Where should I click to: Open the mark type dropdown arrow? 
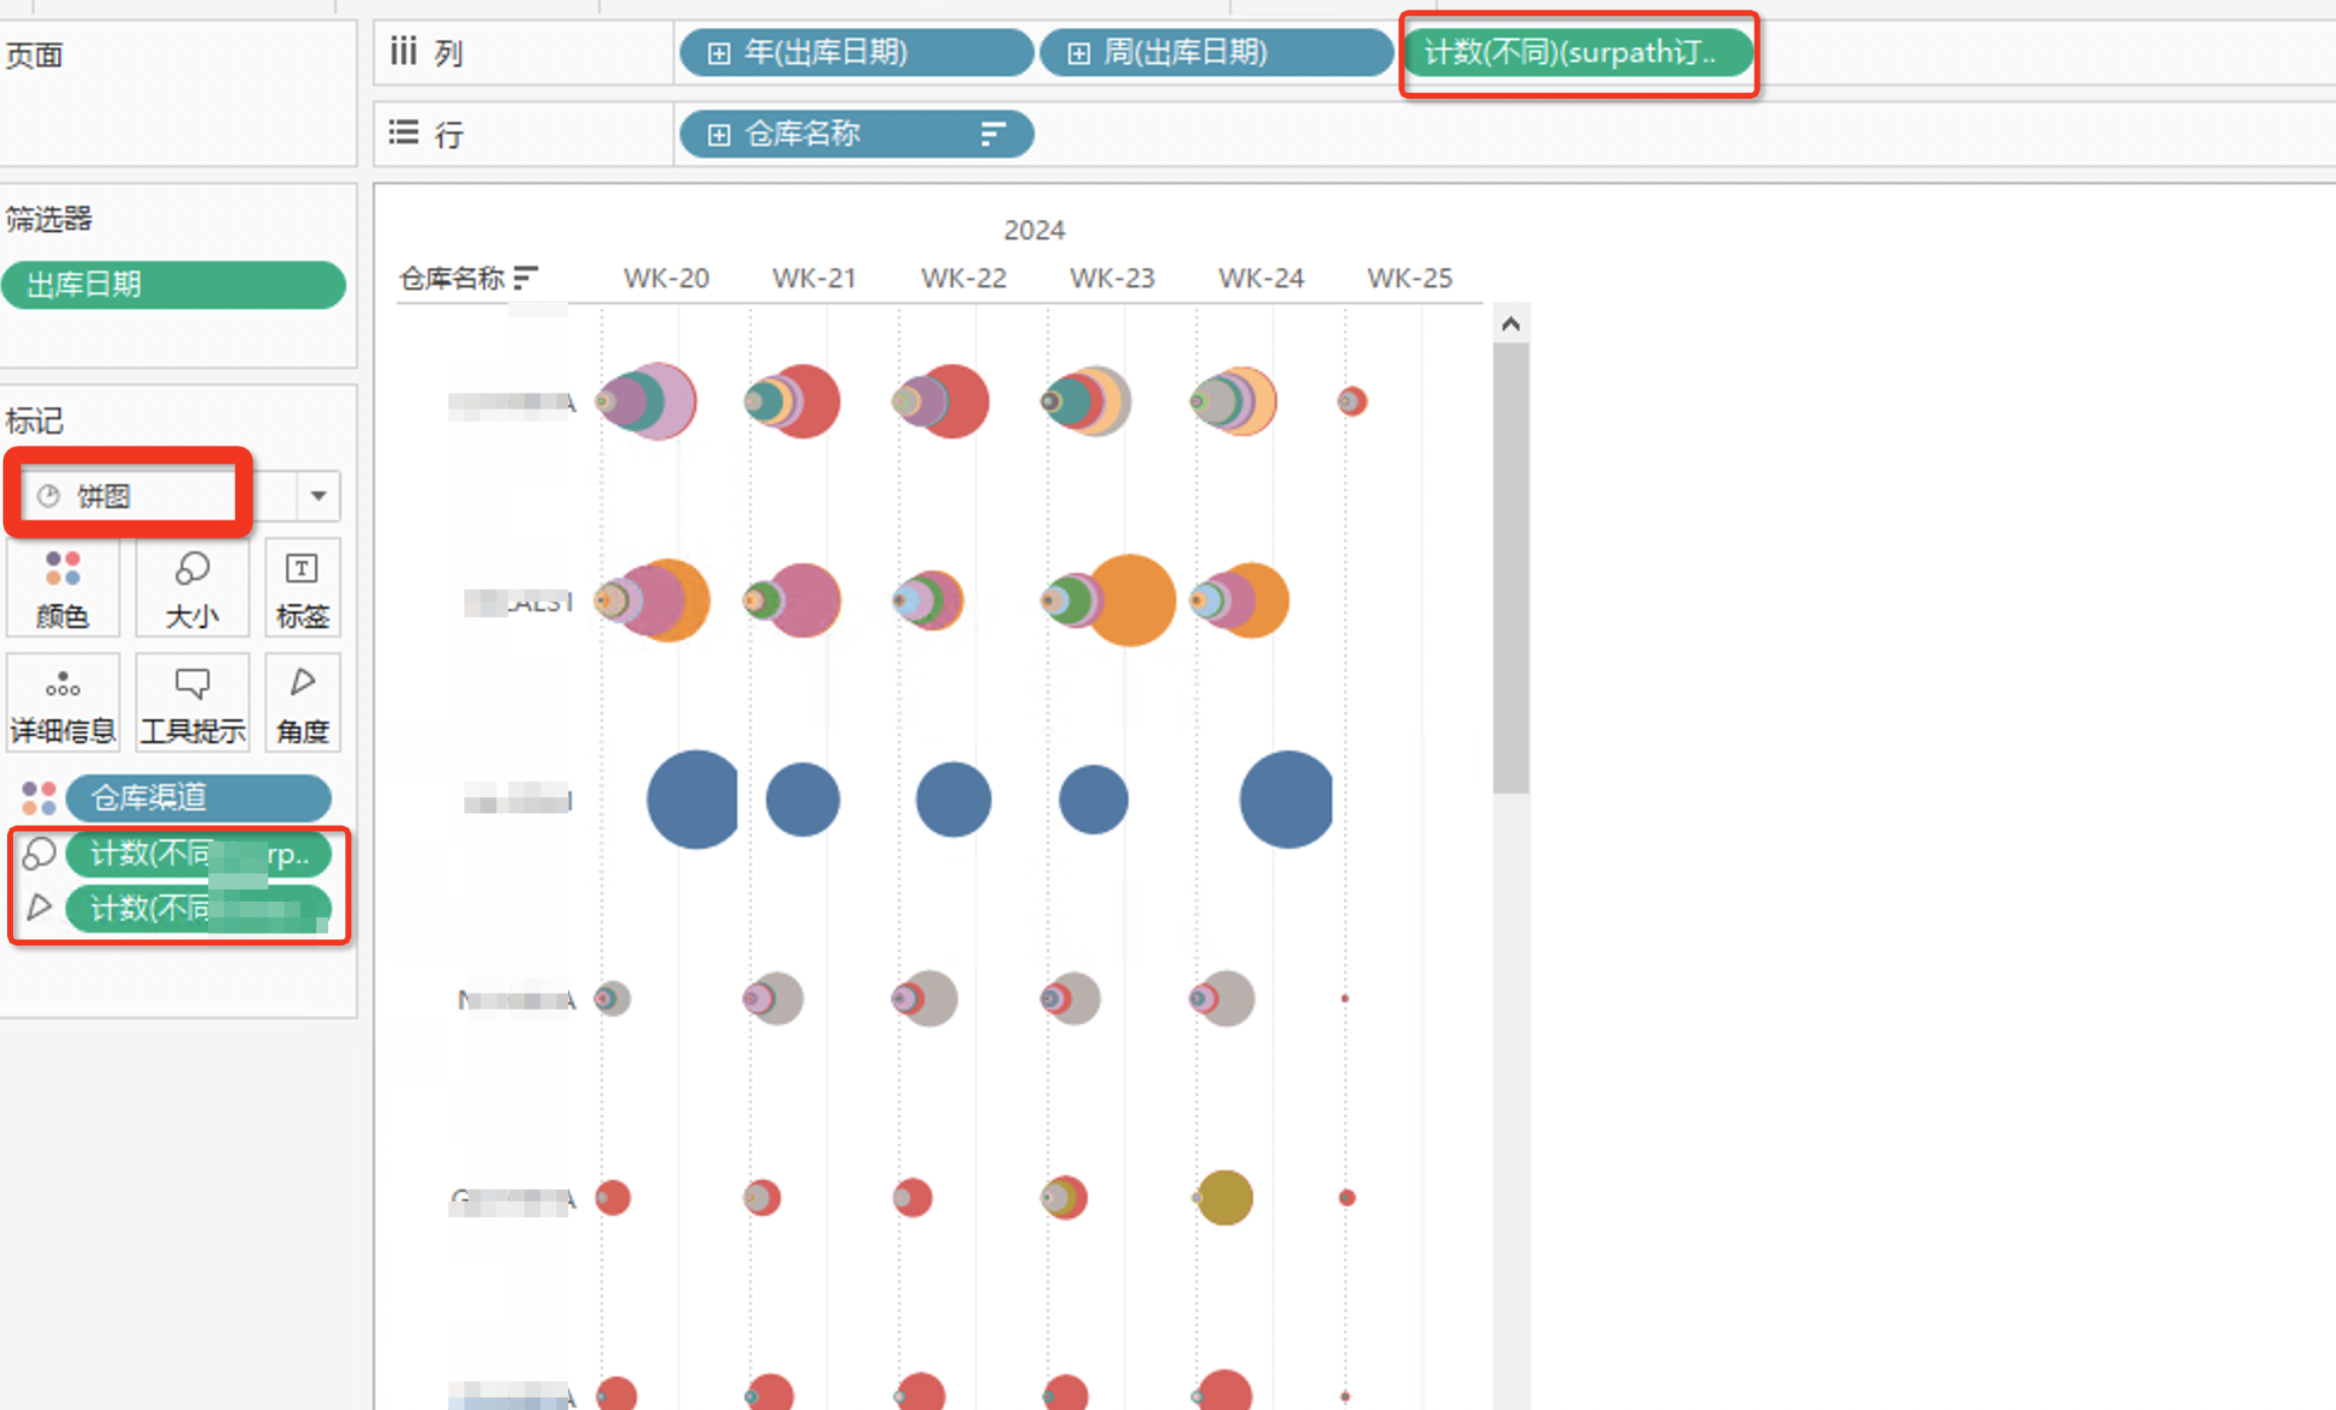pos(318,496)
